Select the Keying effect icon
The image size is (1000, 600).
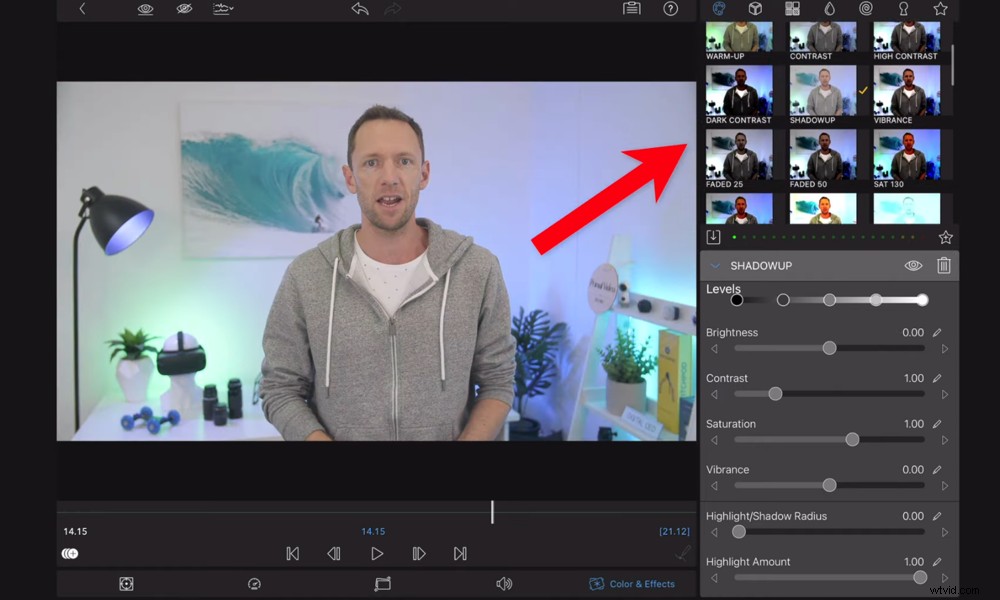(x=904, y=9)
